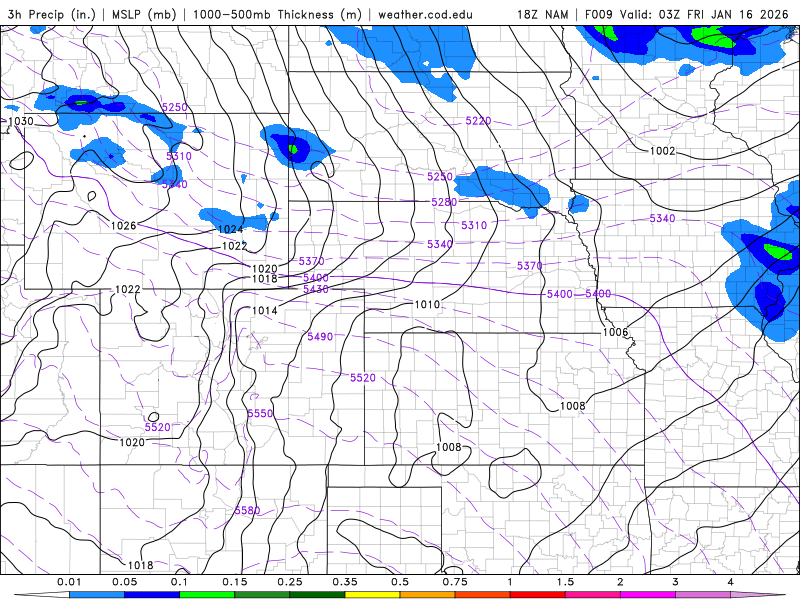Click the legend value label 3

click(675, 582)
